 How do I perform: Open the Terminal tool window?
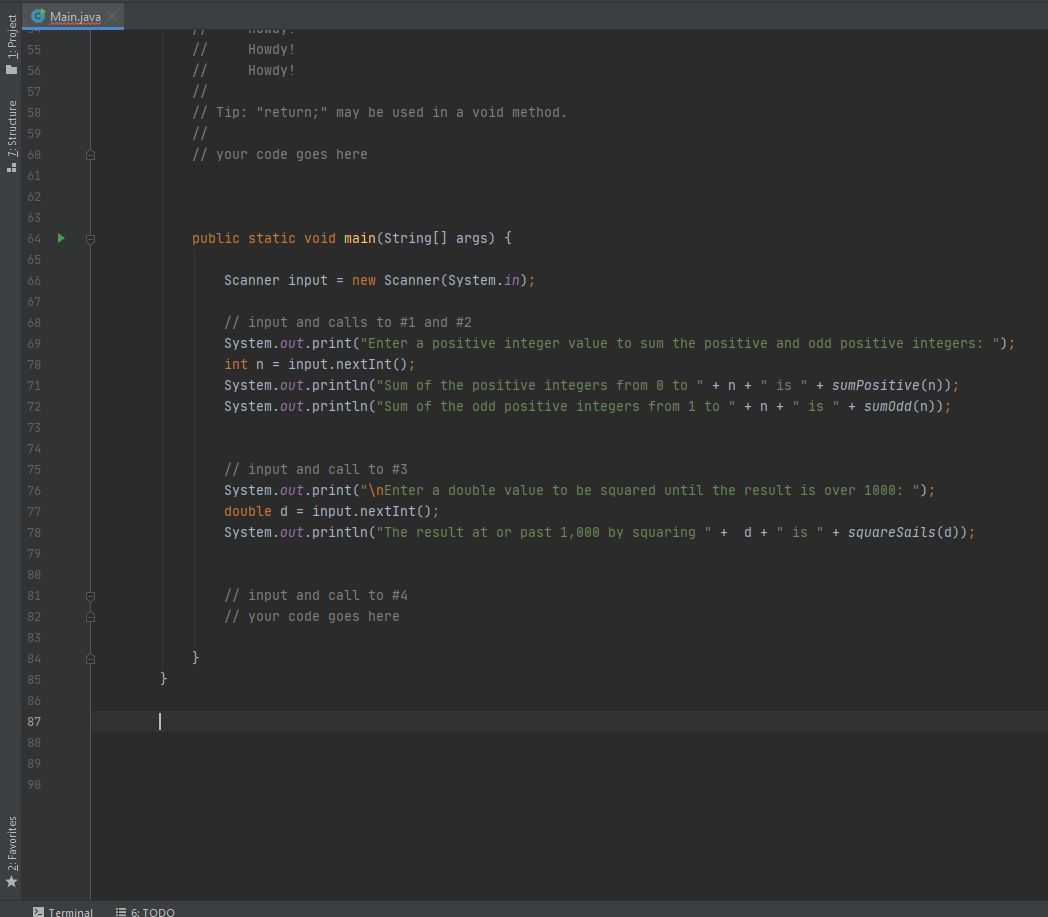click(x=63, y=912)
